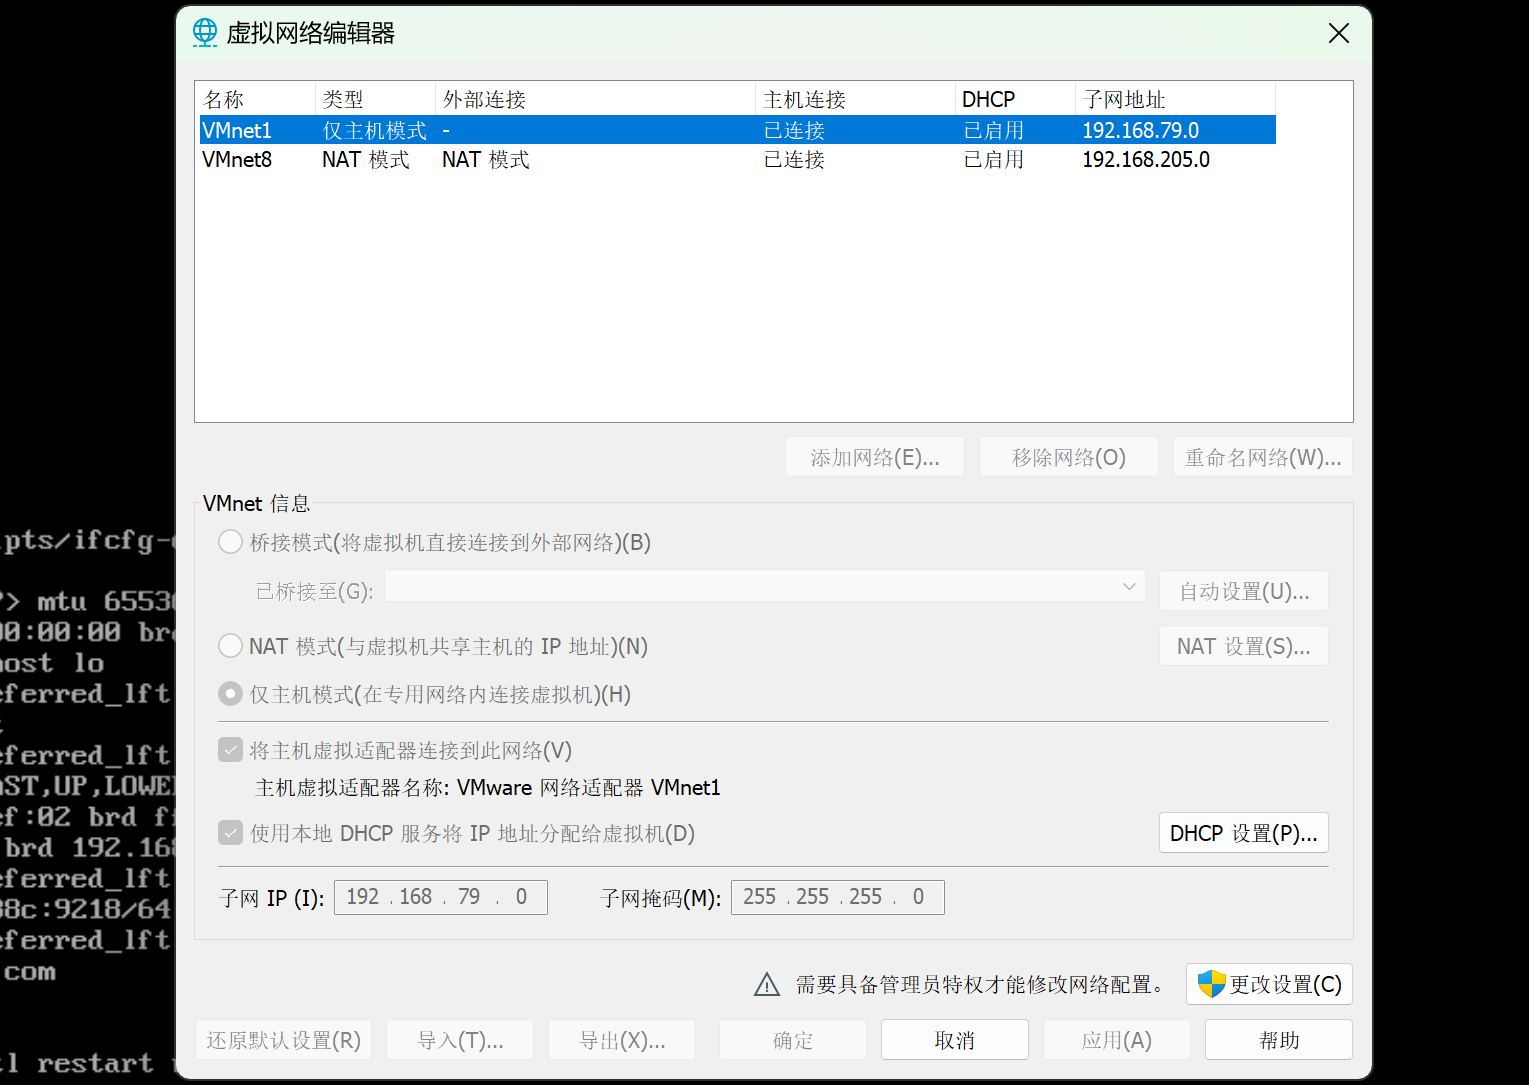Select the 桥接模式 radio button

[x=230, y=541]
